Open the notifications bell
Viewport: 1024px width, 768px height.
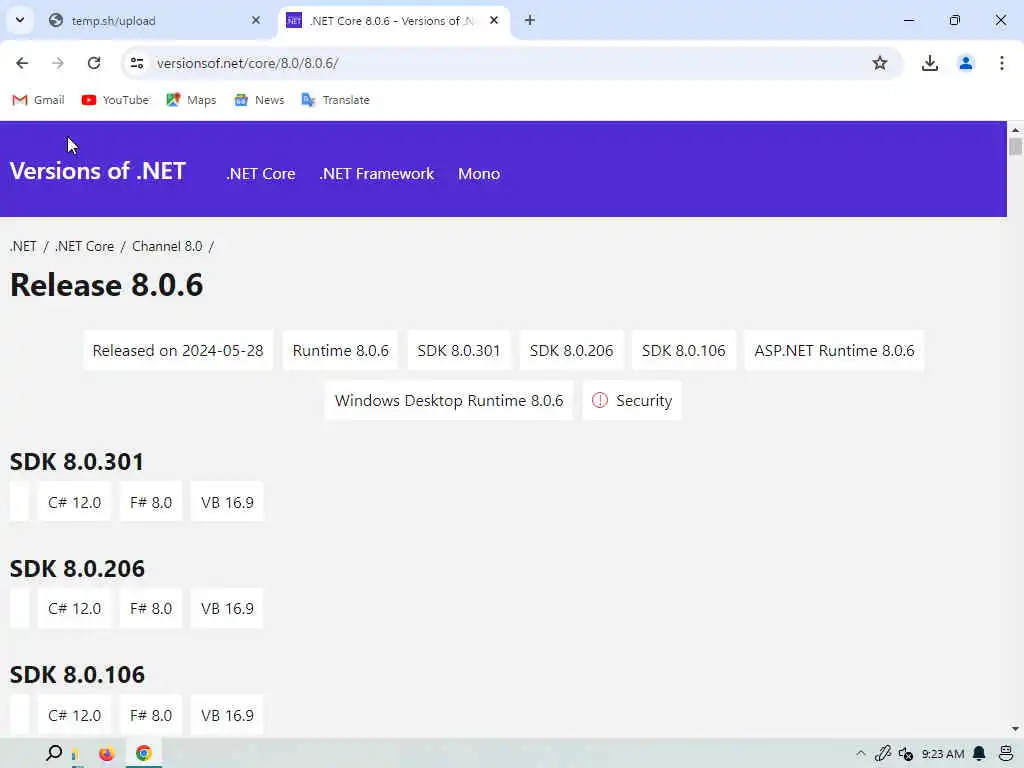(979, 754)
